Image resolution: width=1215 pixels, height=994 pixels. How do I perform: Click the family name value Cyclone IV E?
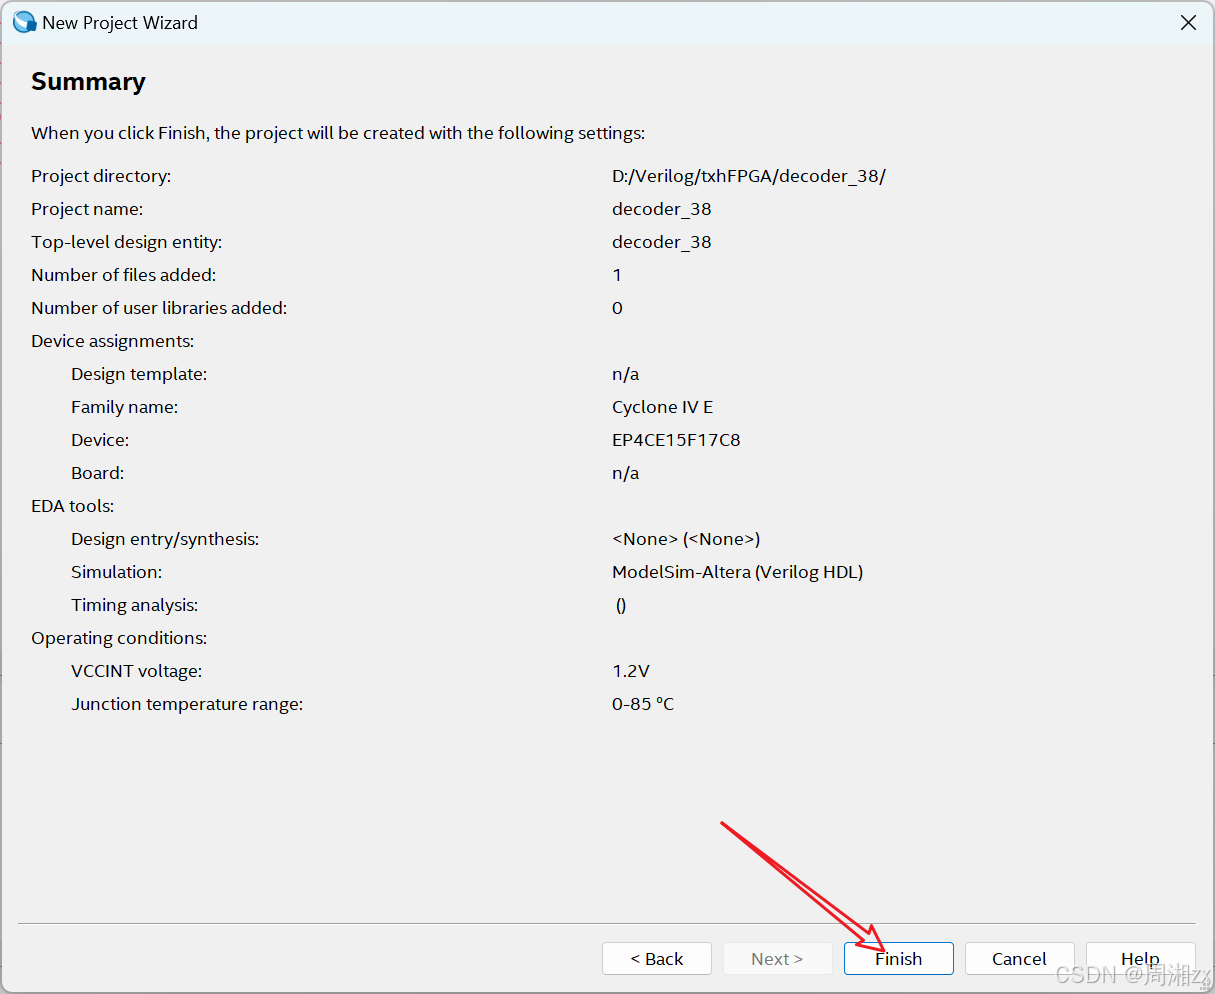click(x=662, y=407)
